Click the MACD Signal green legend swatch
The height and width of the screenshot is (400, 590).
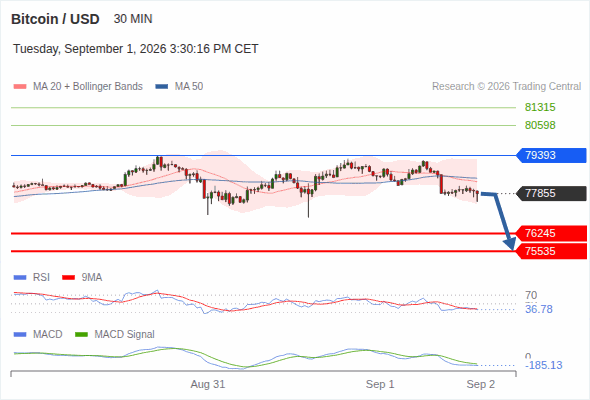pos(82,335)
